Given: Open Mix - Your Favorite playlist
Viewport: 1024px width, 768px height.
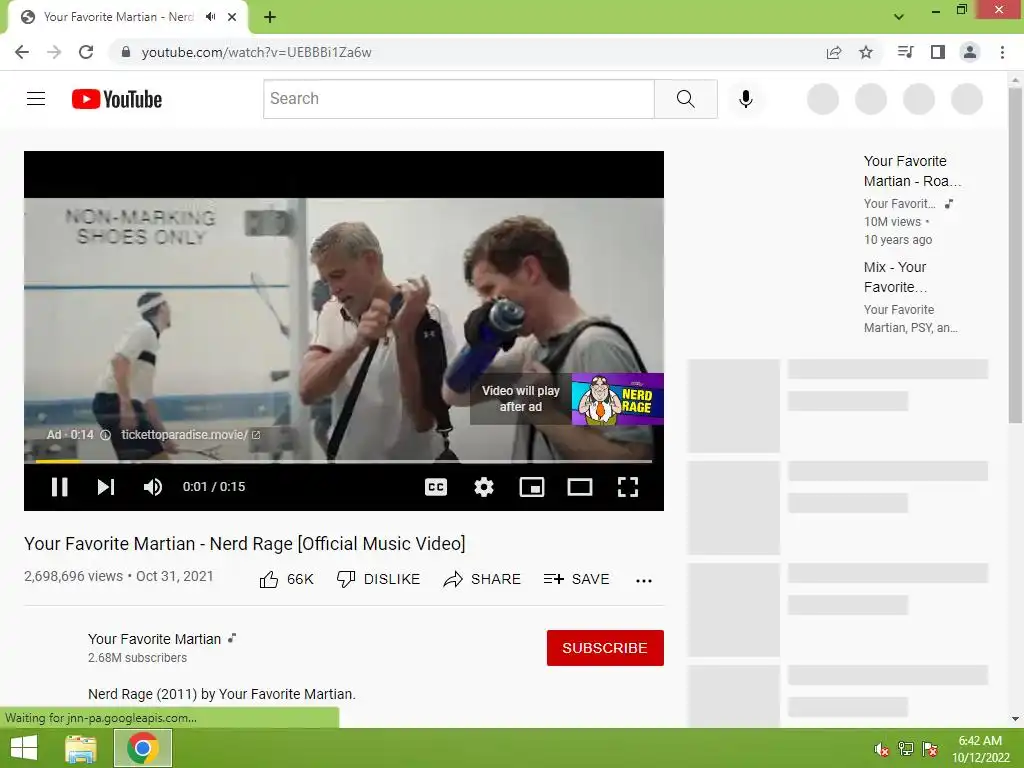Looking at the screenshot, I should coord(895,277).
